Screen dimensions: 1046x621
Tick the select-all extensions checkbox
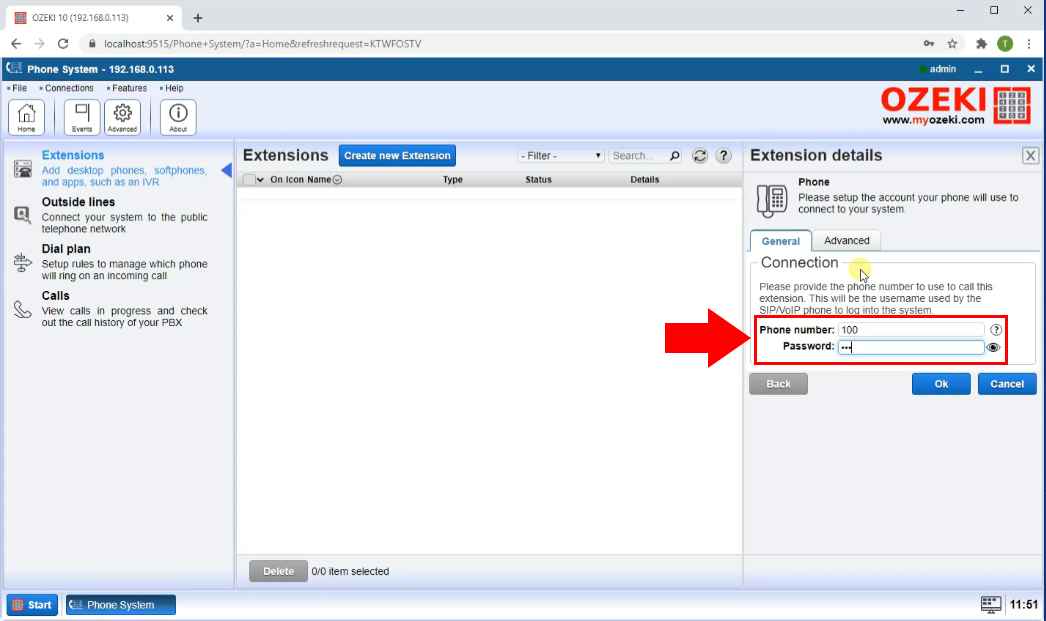pos(249,179)
